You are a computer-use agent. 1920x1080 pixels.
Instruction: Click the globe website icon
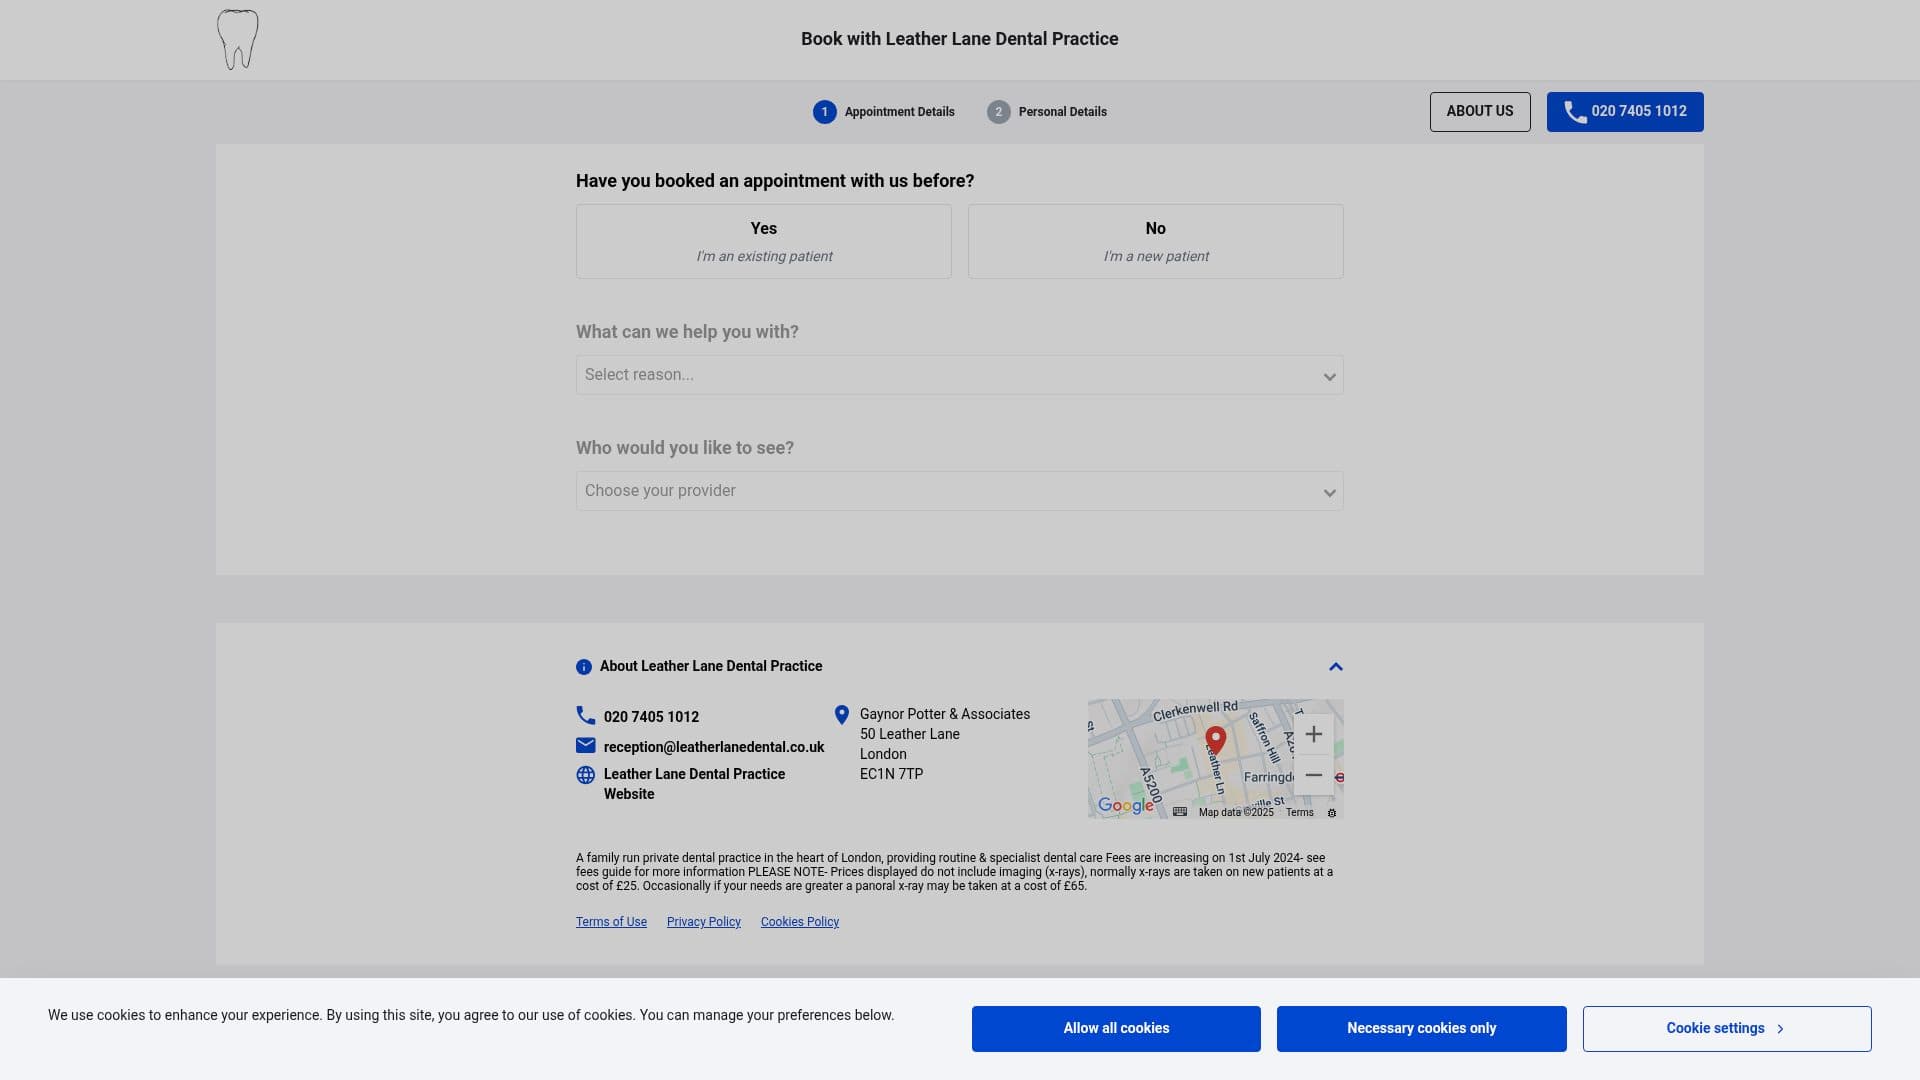[x=586, y=775]
